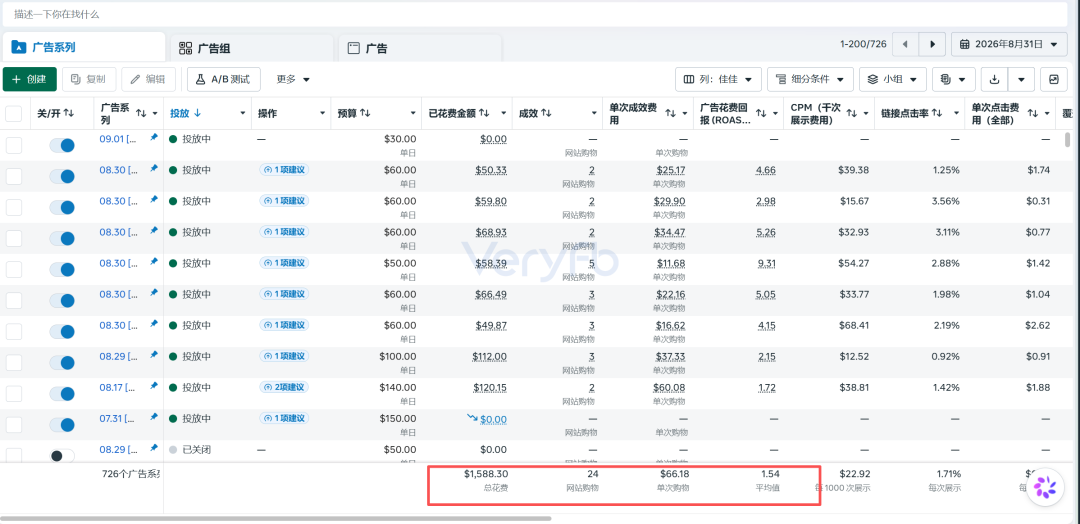
Task: Toggle off the 09.01 campaign switch
Action: 61,145
